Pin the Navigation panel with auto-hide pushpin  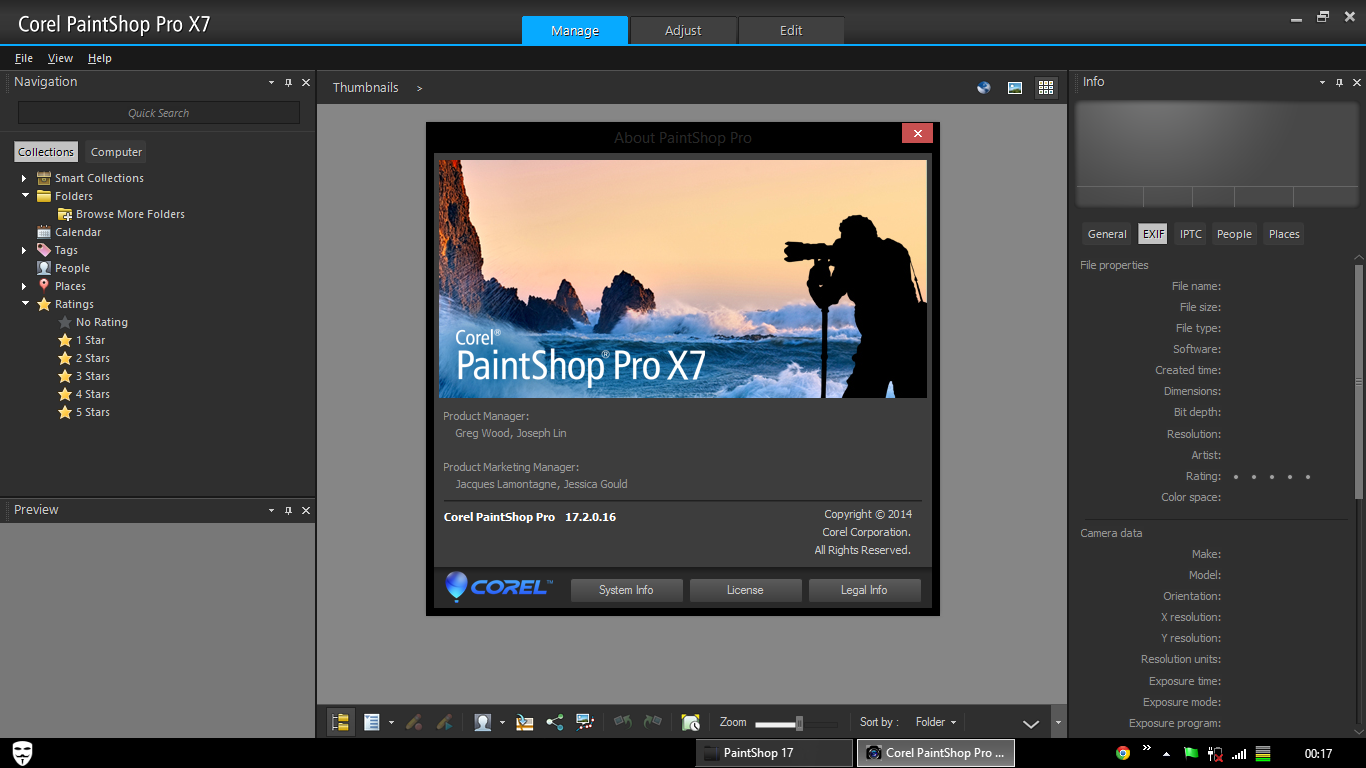click(288, 83)
